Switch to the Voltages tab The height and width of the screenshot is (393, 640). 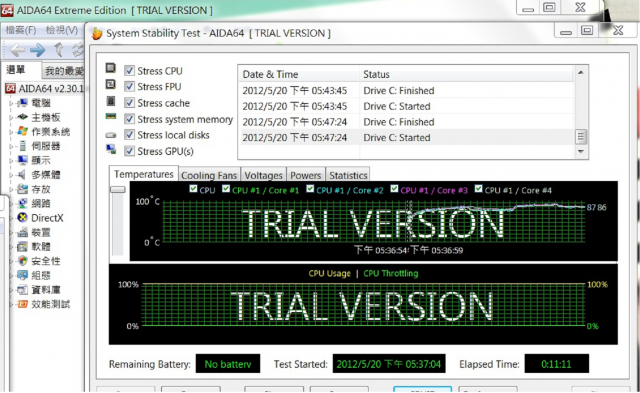pyautogui.click(x=263, y=175)
